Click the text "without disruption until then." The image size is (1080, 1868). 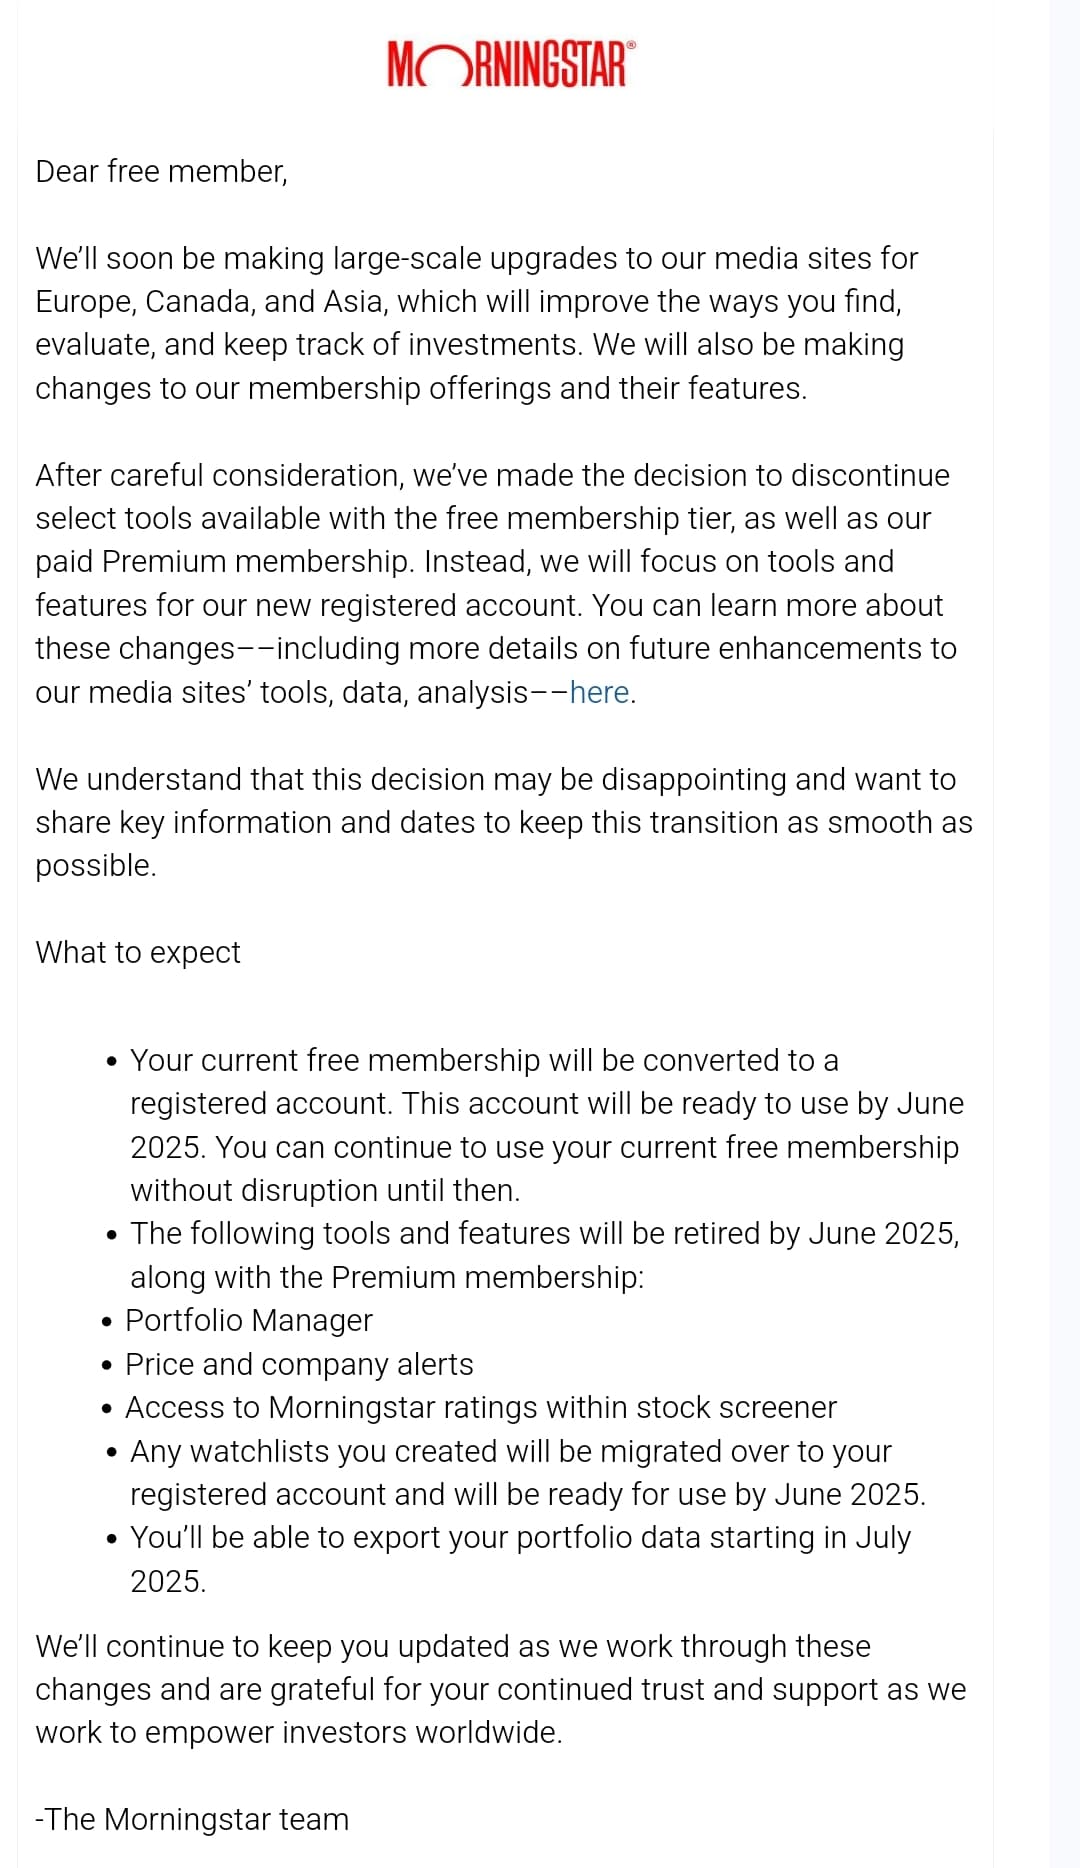point(325,1190)
